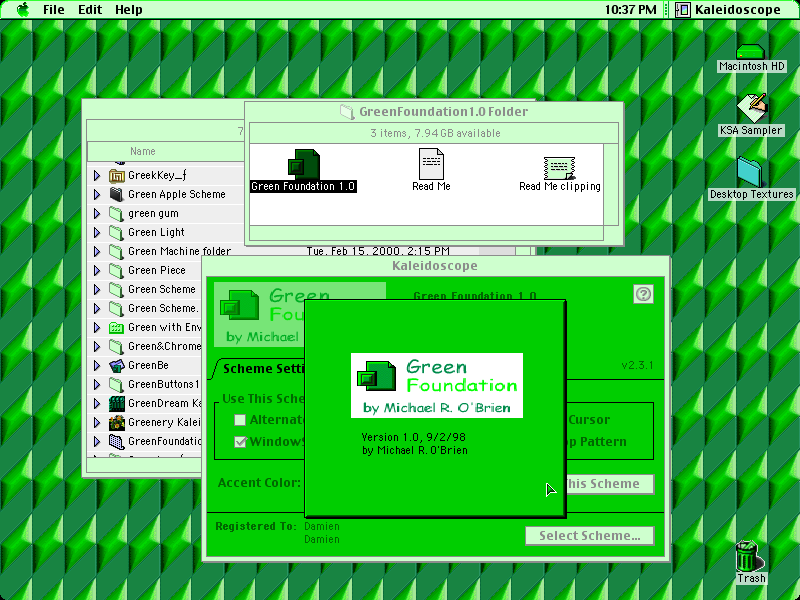Image resolution: width=800 pixels, height=600 pixels.
Task: Select the Green Foundation 1.0 scheme file icon
Action: (304, 164)
